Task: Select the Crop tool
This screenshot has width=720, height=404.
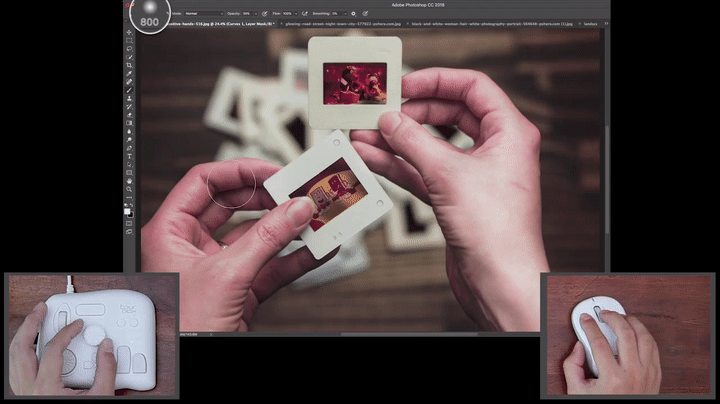Action: point(129,65)
